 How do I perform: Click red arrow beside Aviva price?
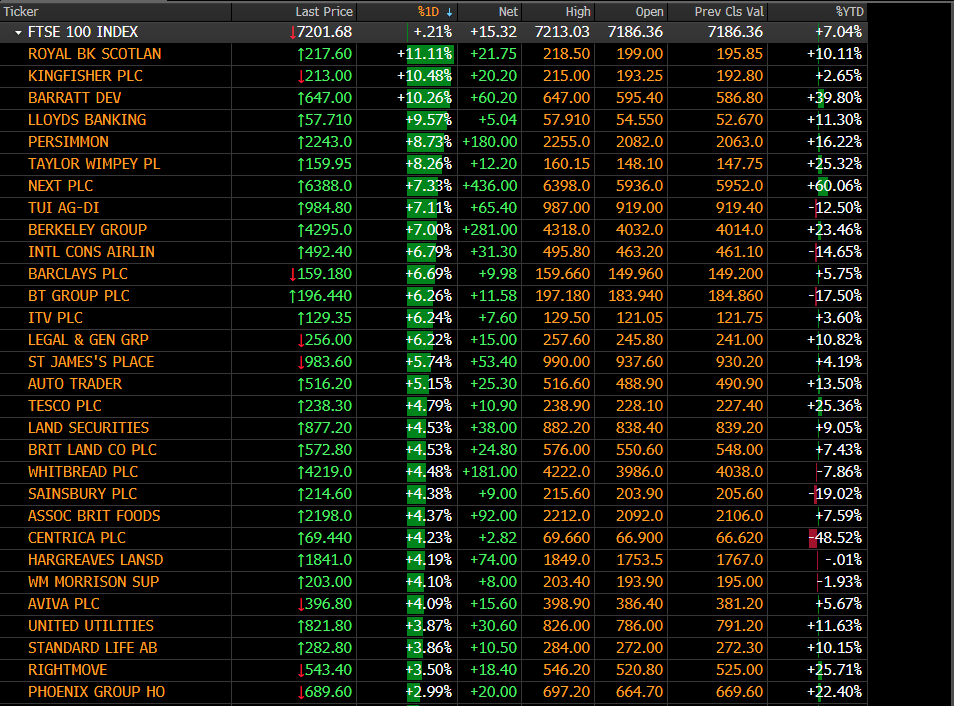point(301,604)
